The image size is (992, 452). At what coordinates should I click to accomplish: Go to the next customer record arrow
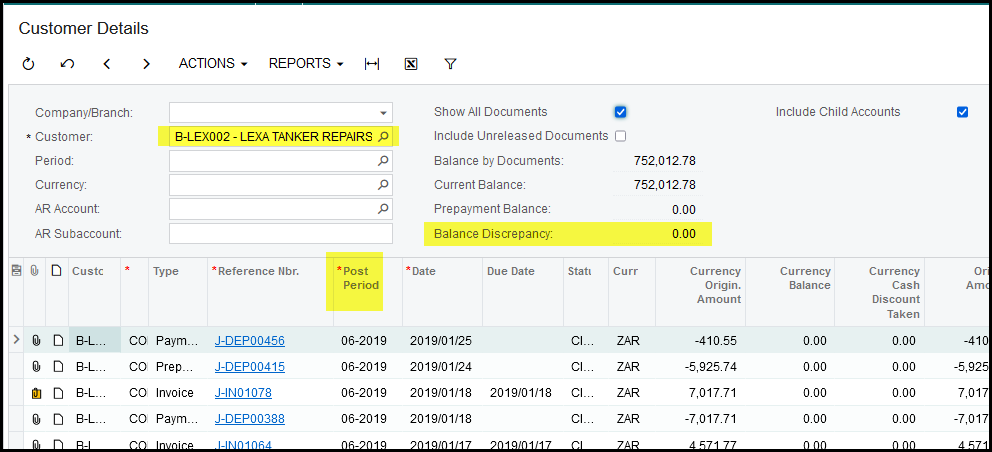(146, 64)
